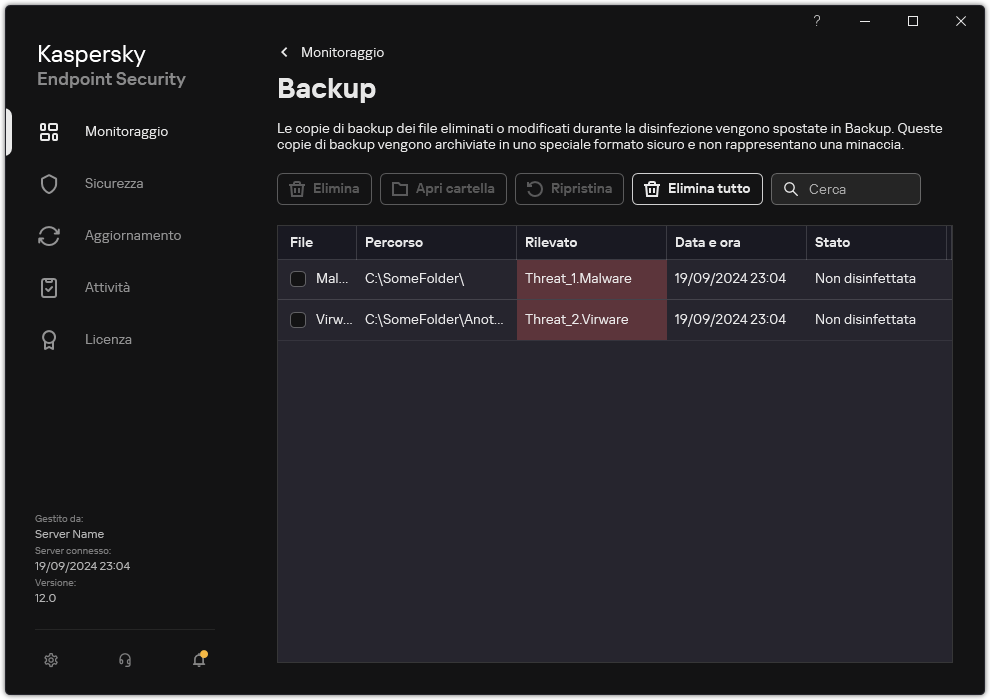Open settings with the gear icon

pyautogui.click(x=50, y=660)
